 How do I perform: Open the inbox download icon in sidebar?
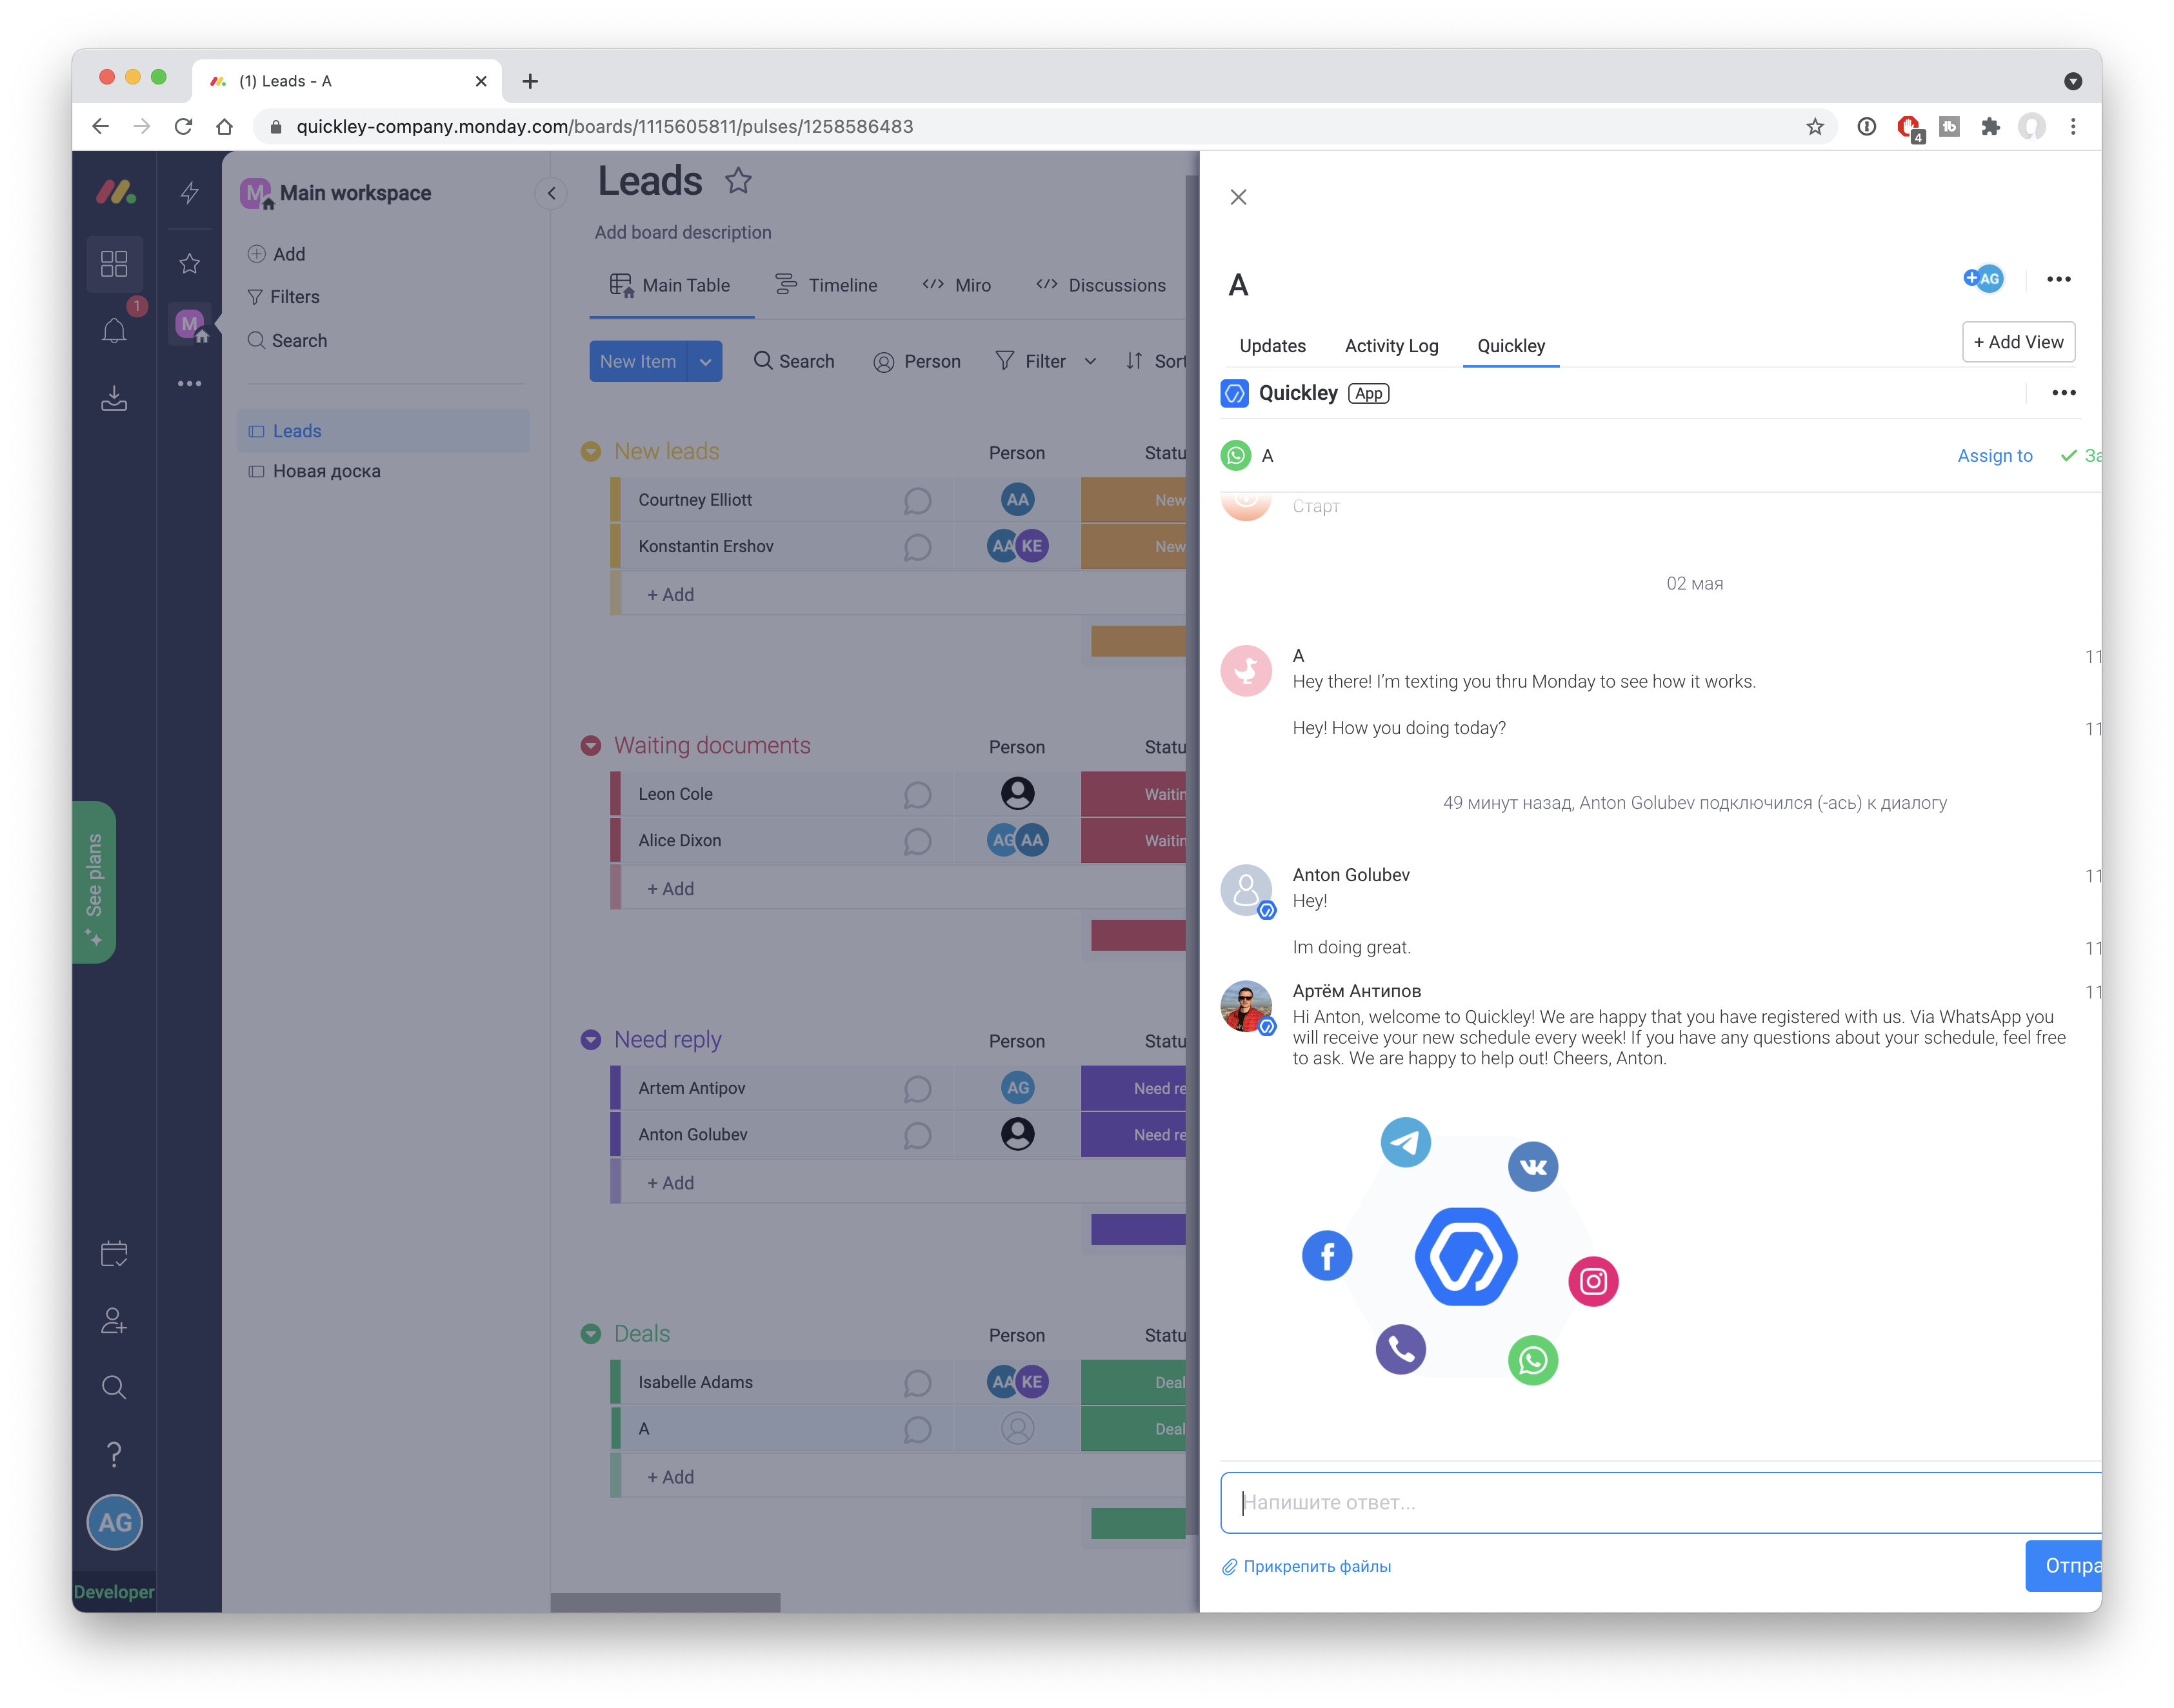tap(114, 398)
